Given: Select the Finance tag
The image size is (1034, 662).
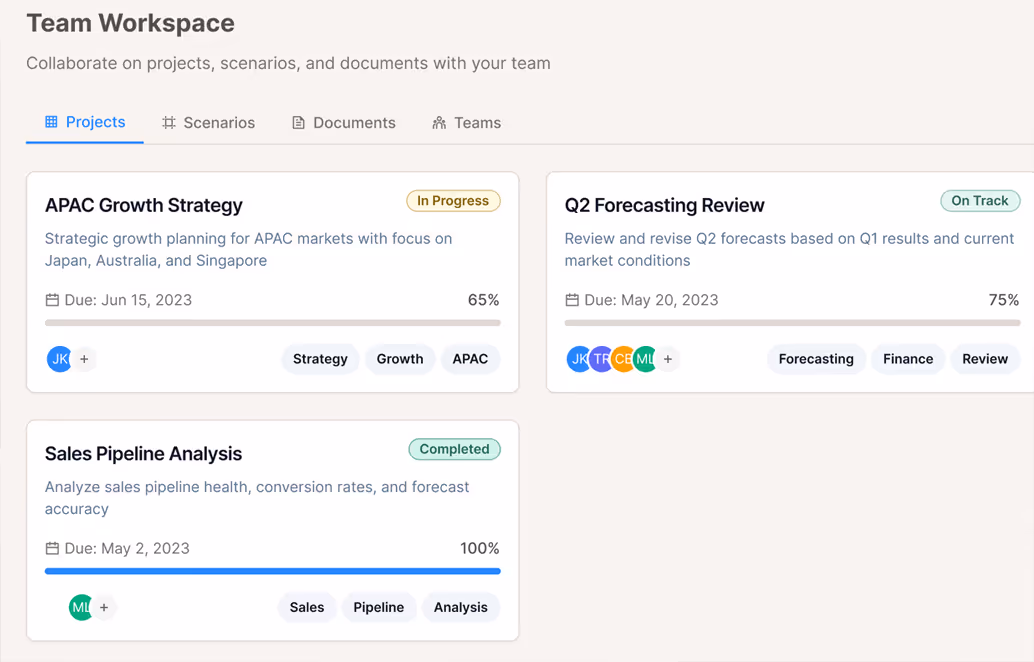Looking at the screenshot, I should (x=908, y=359).
